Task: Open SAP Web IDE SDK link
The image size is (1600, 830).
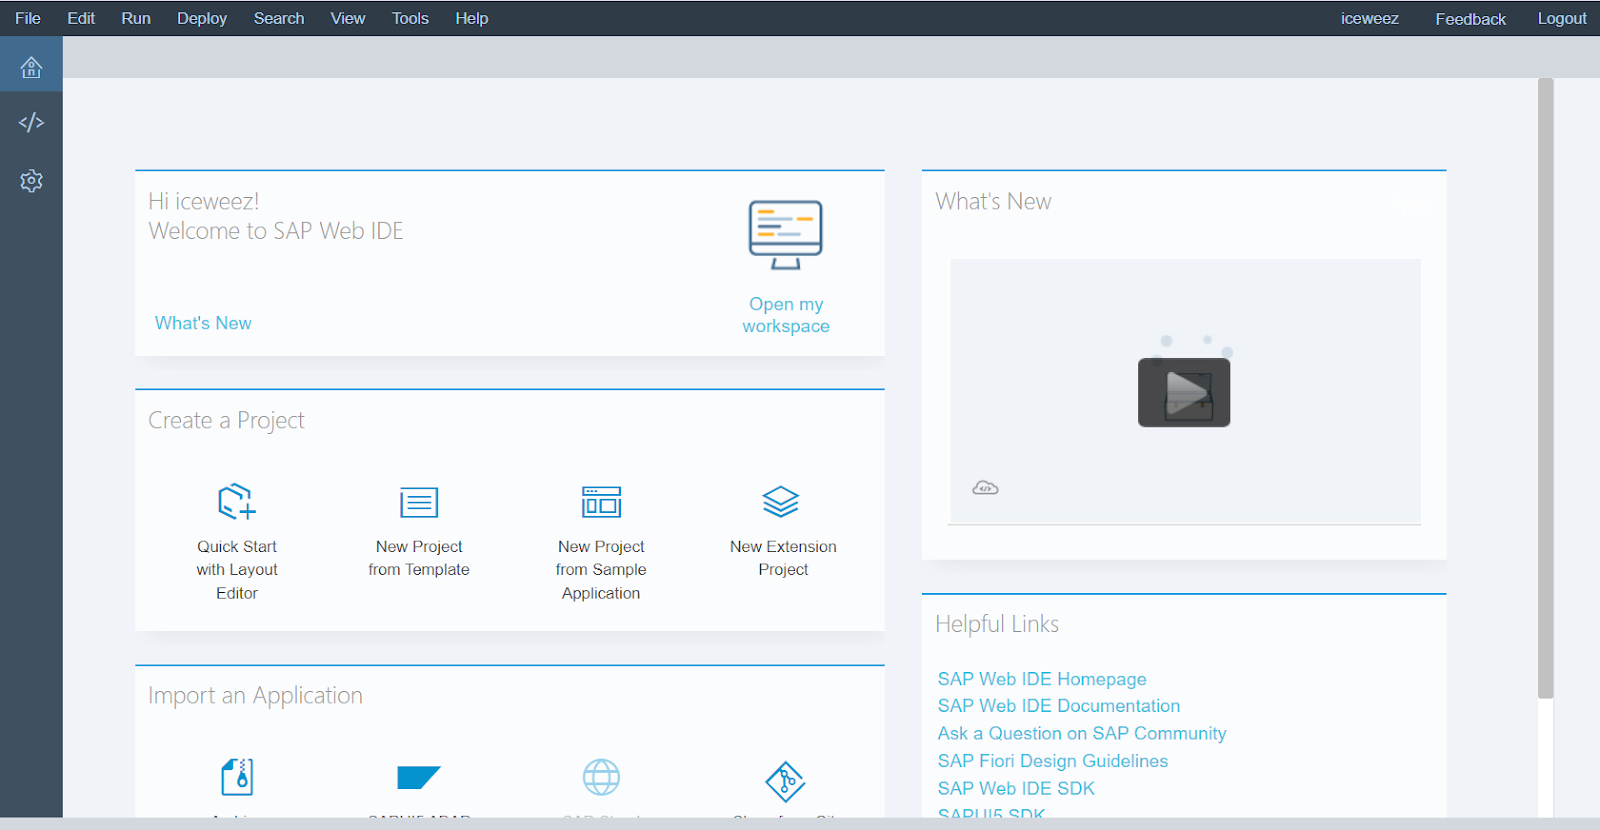Action: point(1016,788)
